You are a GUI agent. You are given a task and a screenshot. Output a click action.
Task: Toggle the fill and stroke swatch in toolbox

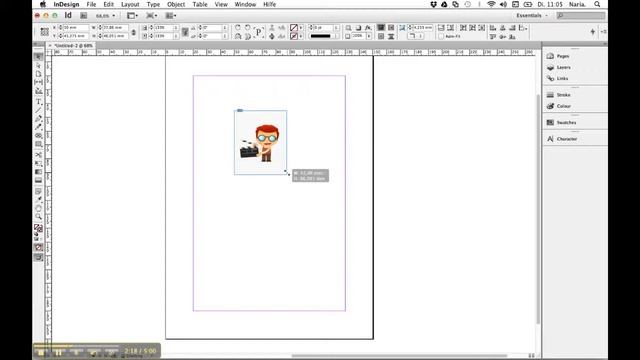38,228
